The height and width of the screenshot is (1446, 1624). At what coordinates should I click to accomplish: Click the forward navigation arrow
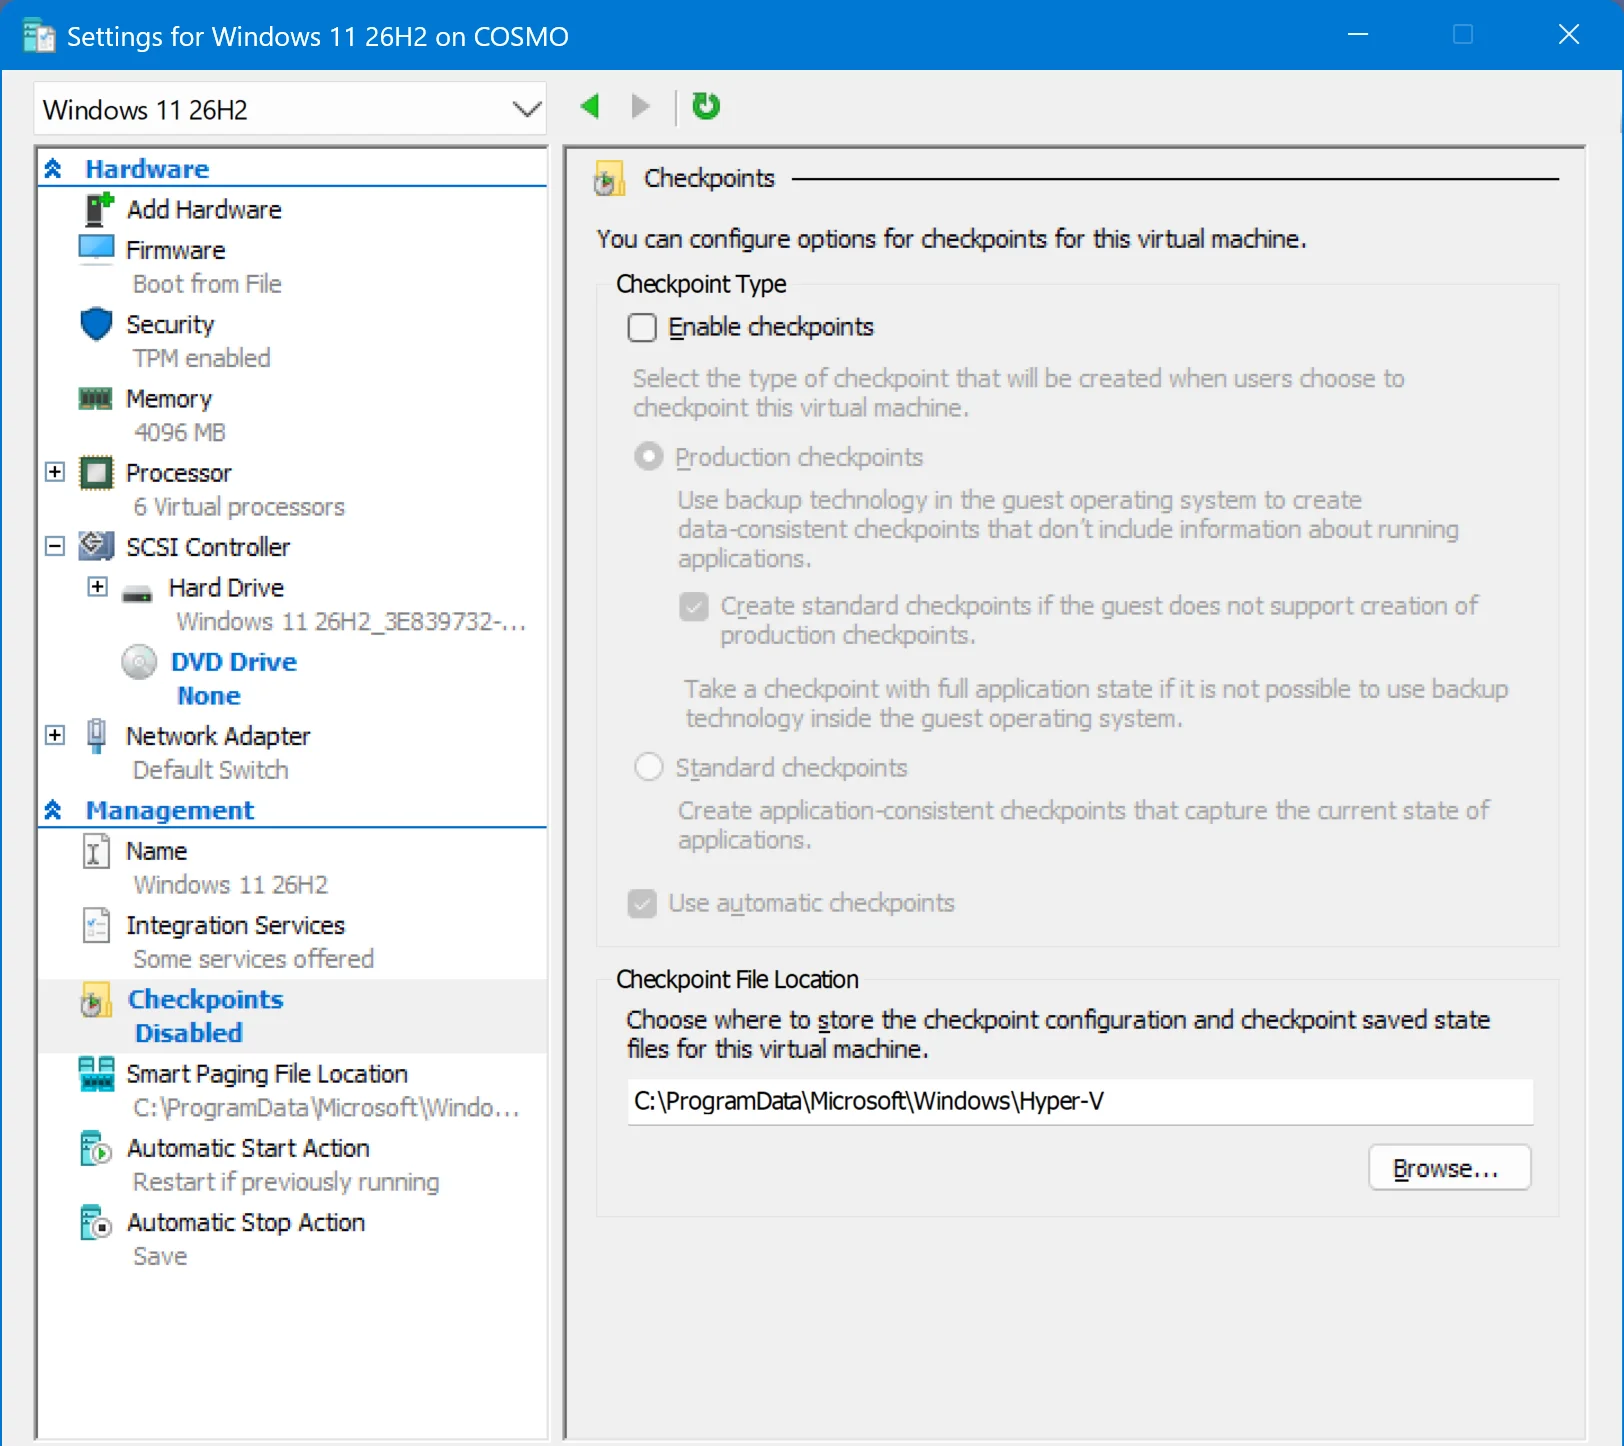click(x=640, y=106)
